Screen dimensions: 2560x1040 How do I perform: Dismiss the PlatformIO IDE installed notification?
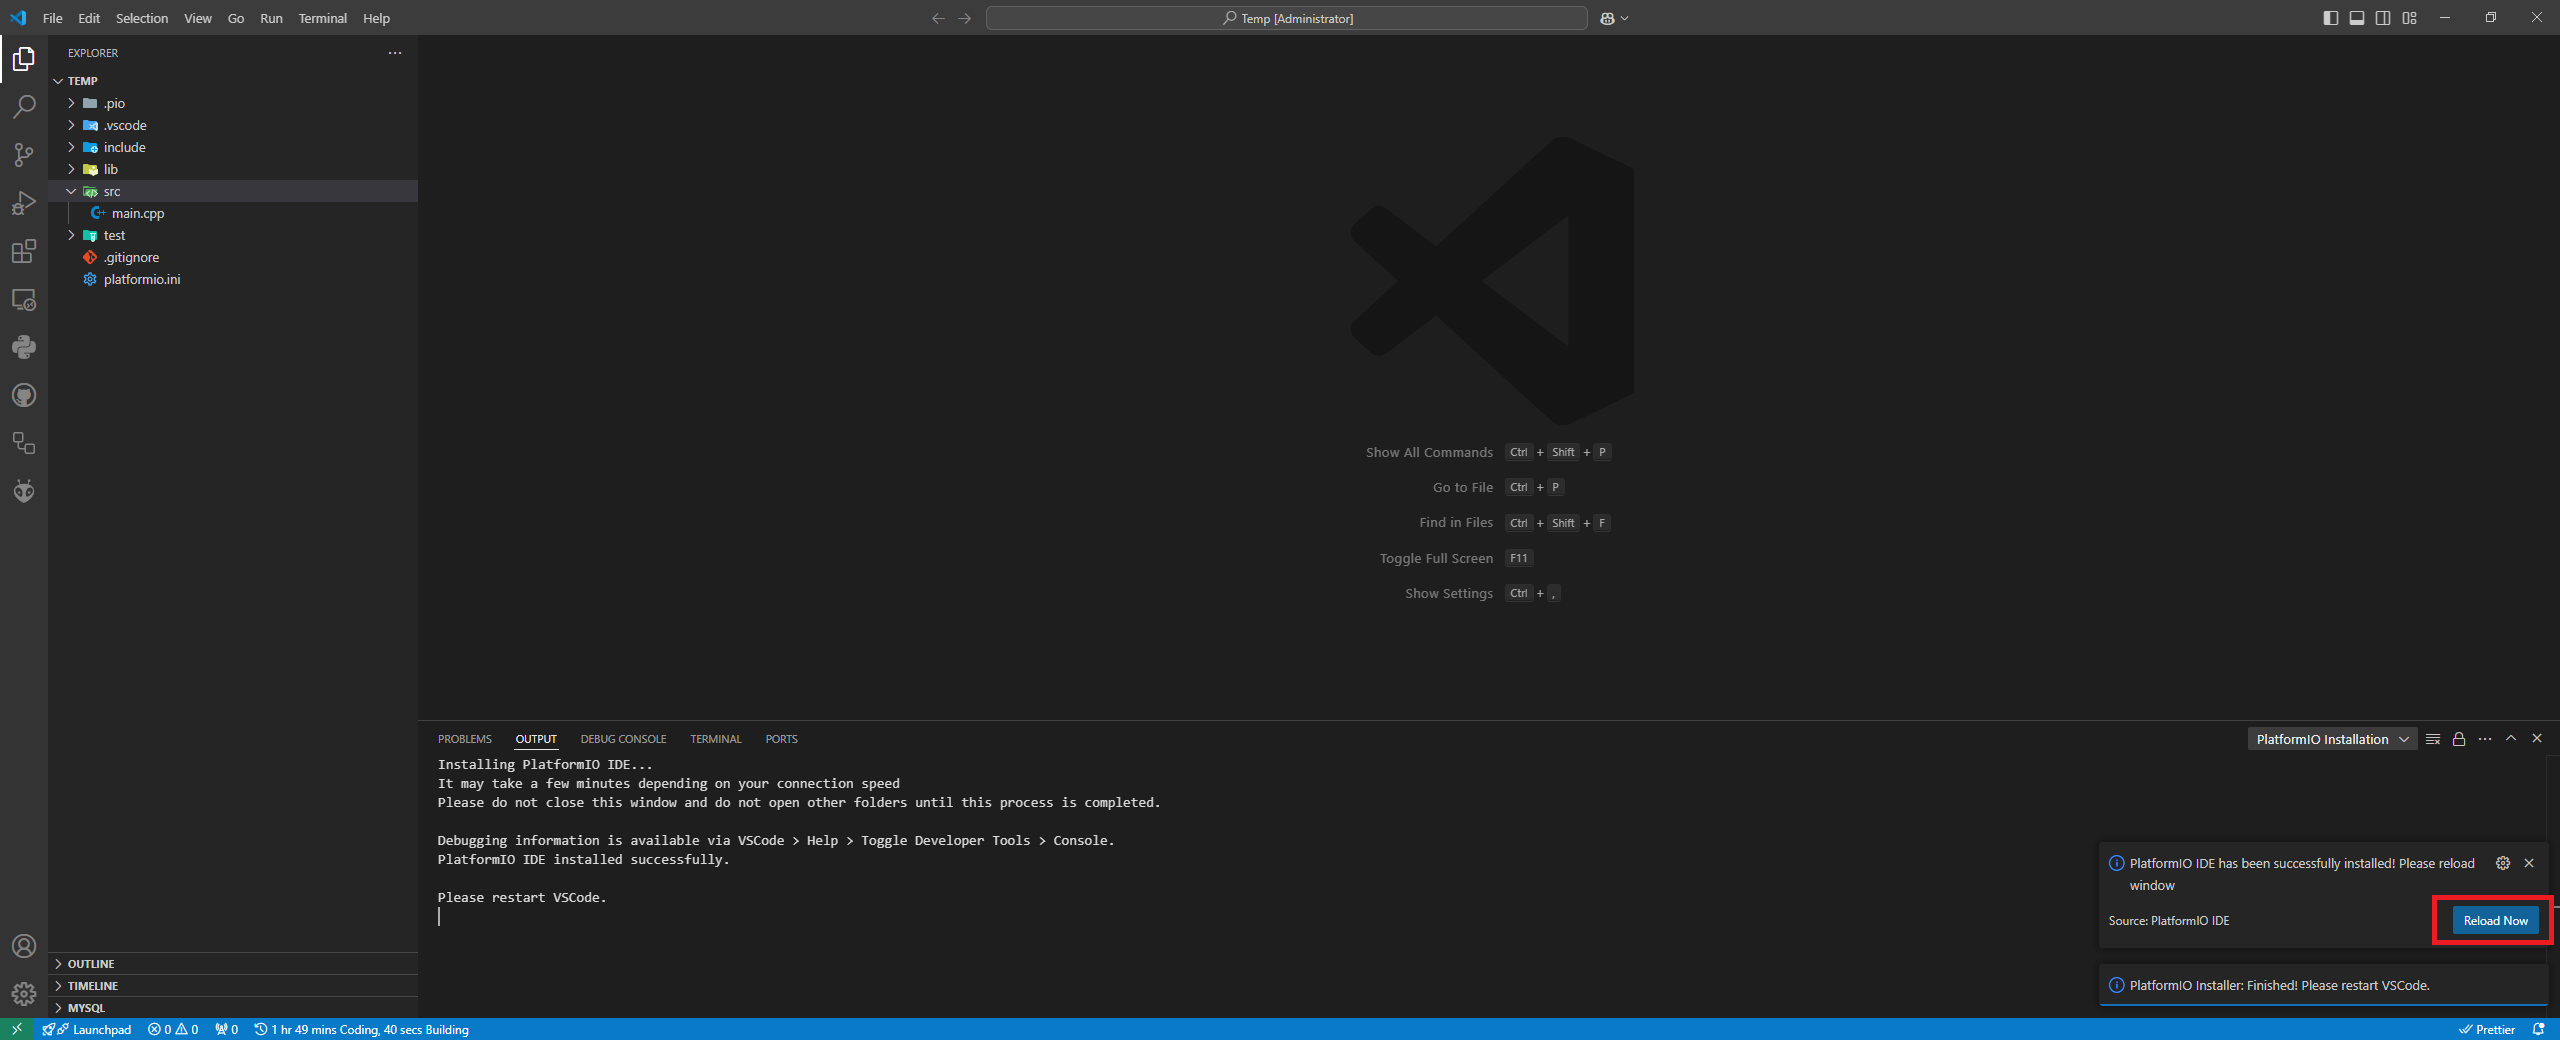pos(2529,863)
